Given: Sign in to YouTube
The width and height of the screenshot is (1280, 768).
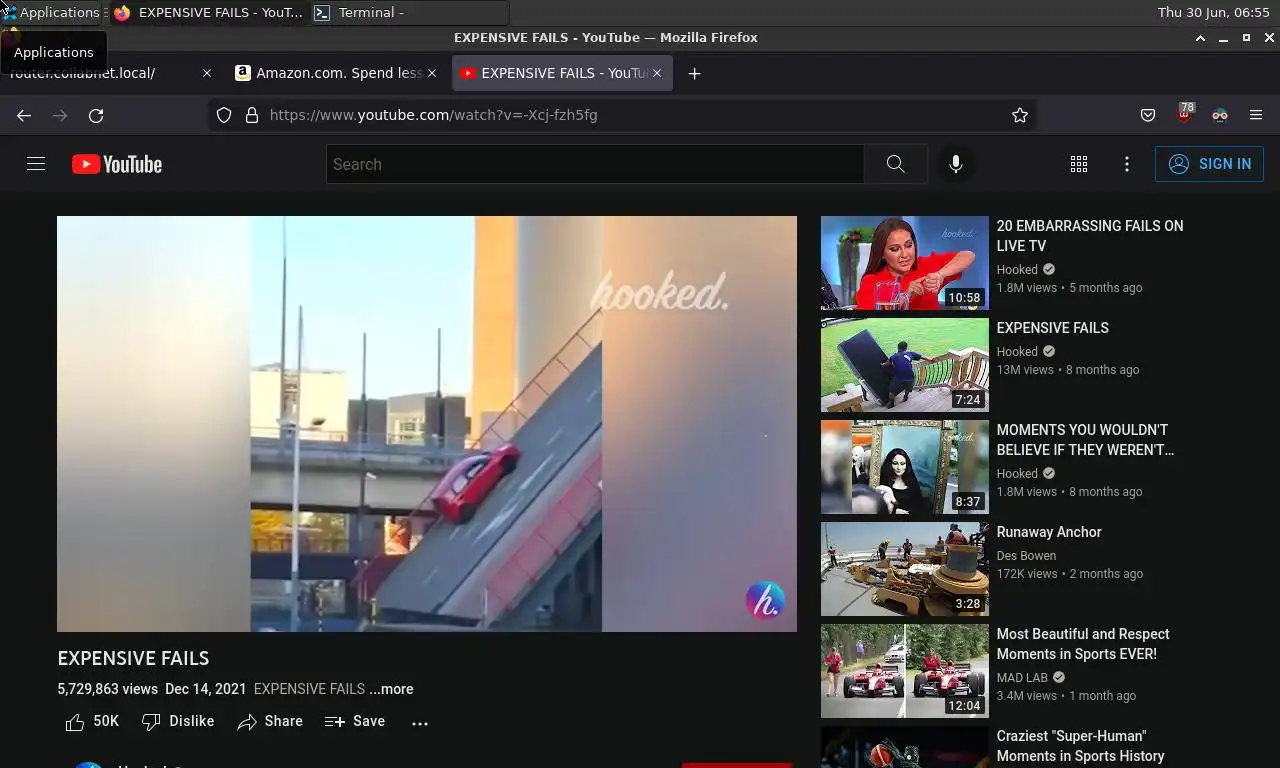Looking at the screenshot, I should pyautogui.click(x=1209, y=164).
